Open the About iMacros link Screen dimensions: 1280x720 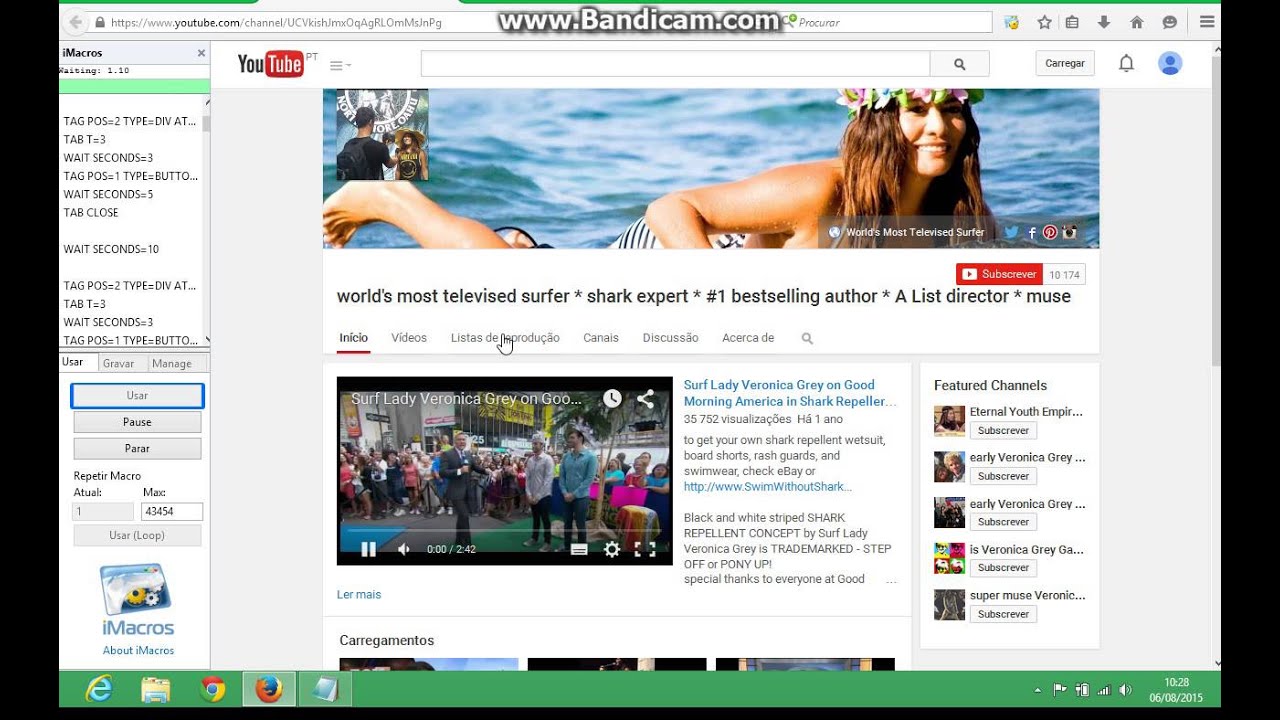pos(138,650)
